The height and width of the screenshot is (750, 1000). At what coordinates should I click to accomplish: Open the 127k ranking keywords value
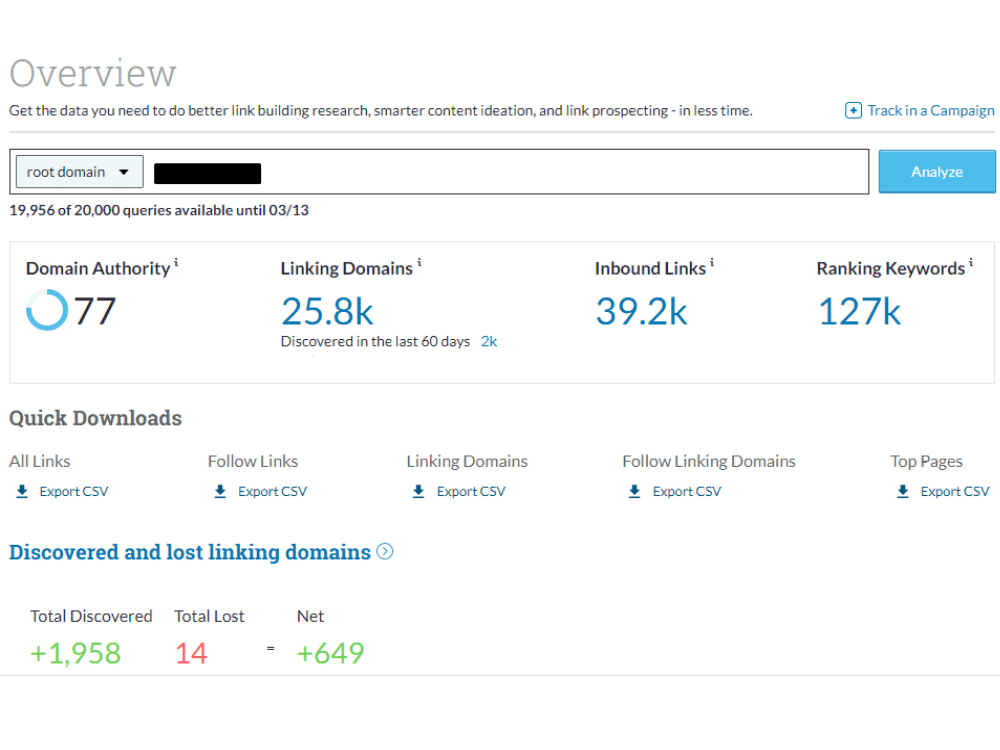[x=859, y=311]
